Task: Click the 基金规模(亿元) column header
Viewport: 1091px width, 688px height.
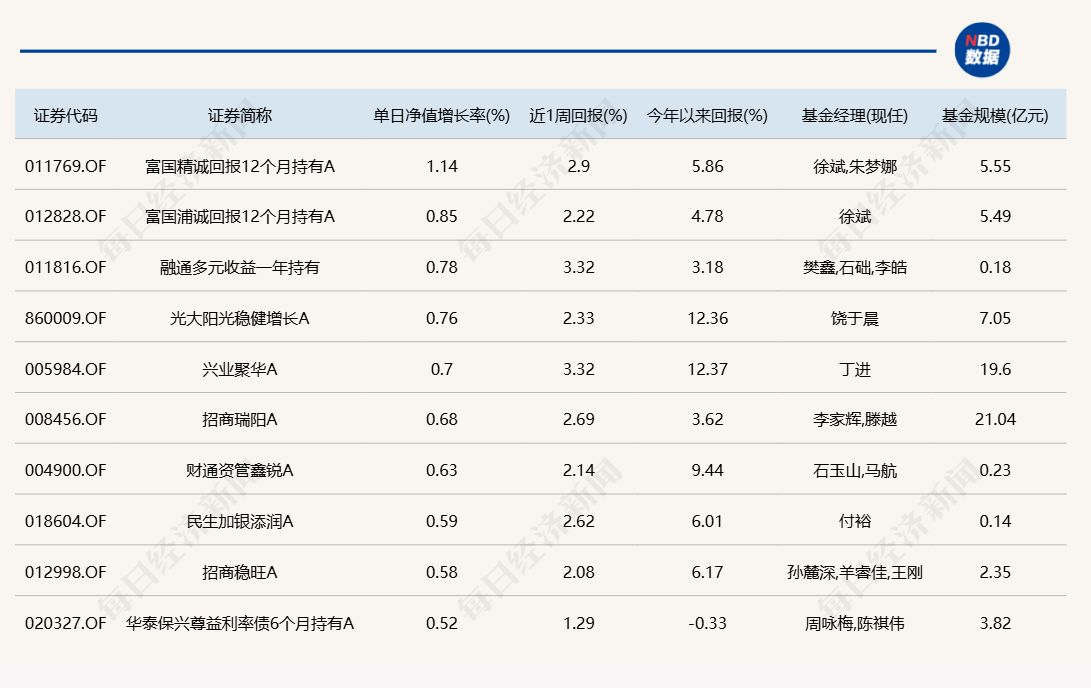Action: [995, 115]
